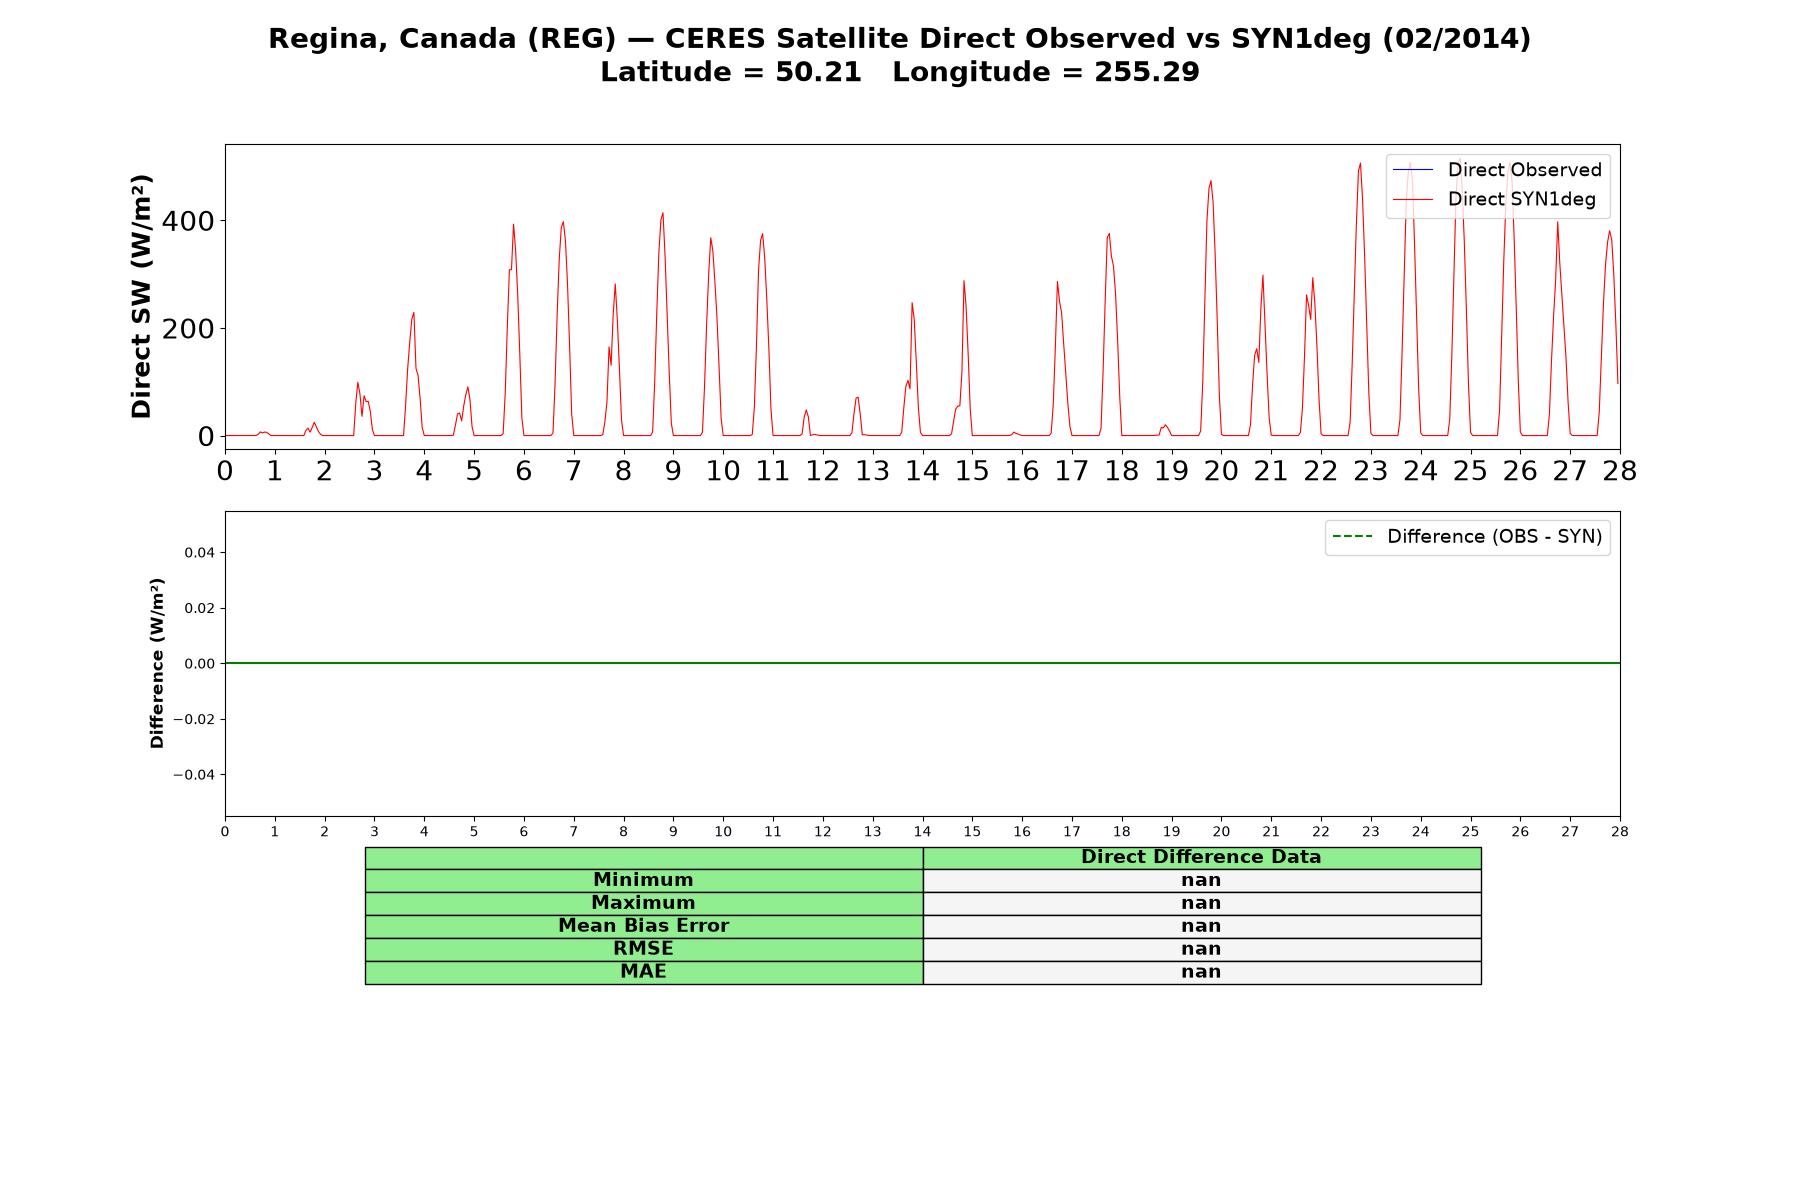Image resolution: width=1800 pixels, height=1200 pixels.
Task: Click the blue Direct Observed legend line
Action: (x=1413, y=170)
